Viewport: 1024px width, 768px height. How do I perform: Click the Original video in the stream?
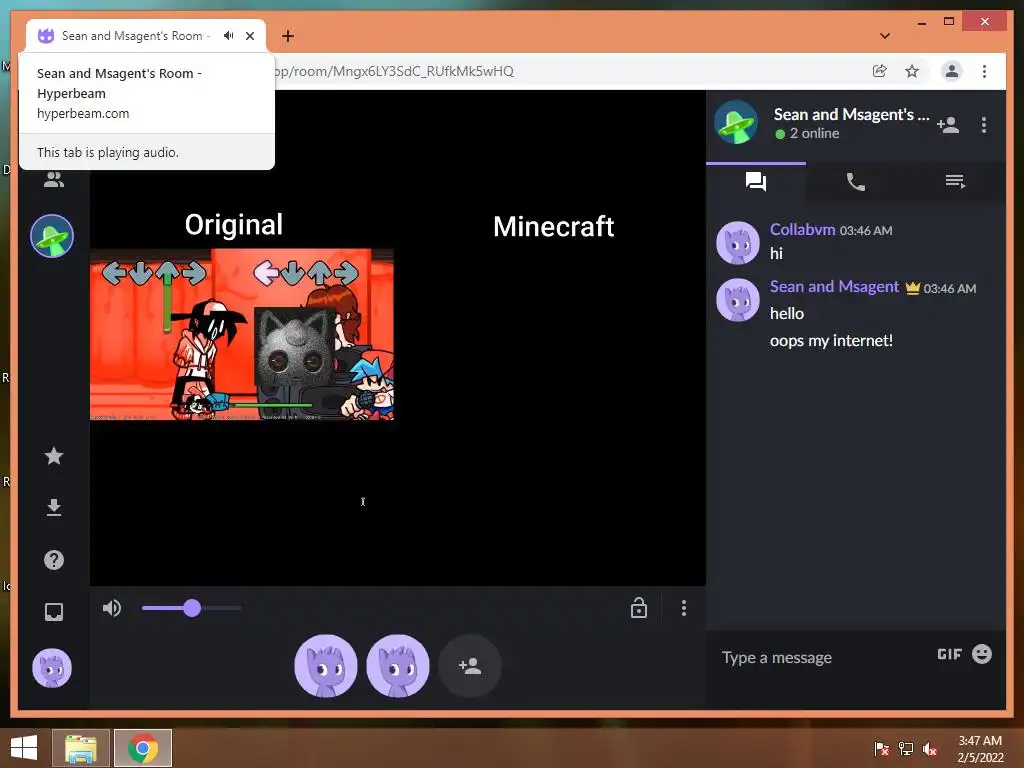[242, 334]
